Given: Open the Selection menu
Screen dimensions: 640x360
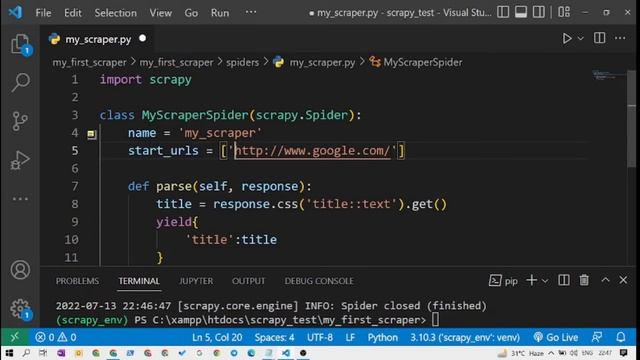Looking at the screenshot, I should click(x=116, y=13).
